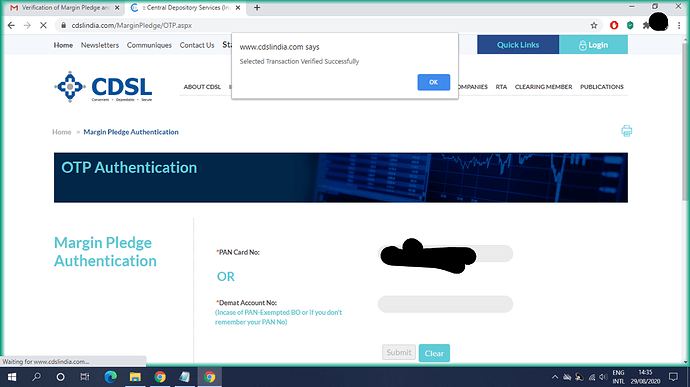Open the RTA menu

[501, 87]
